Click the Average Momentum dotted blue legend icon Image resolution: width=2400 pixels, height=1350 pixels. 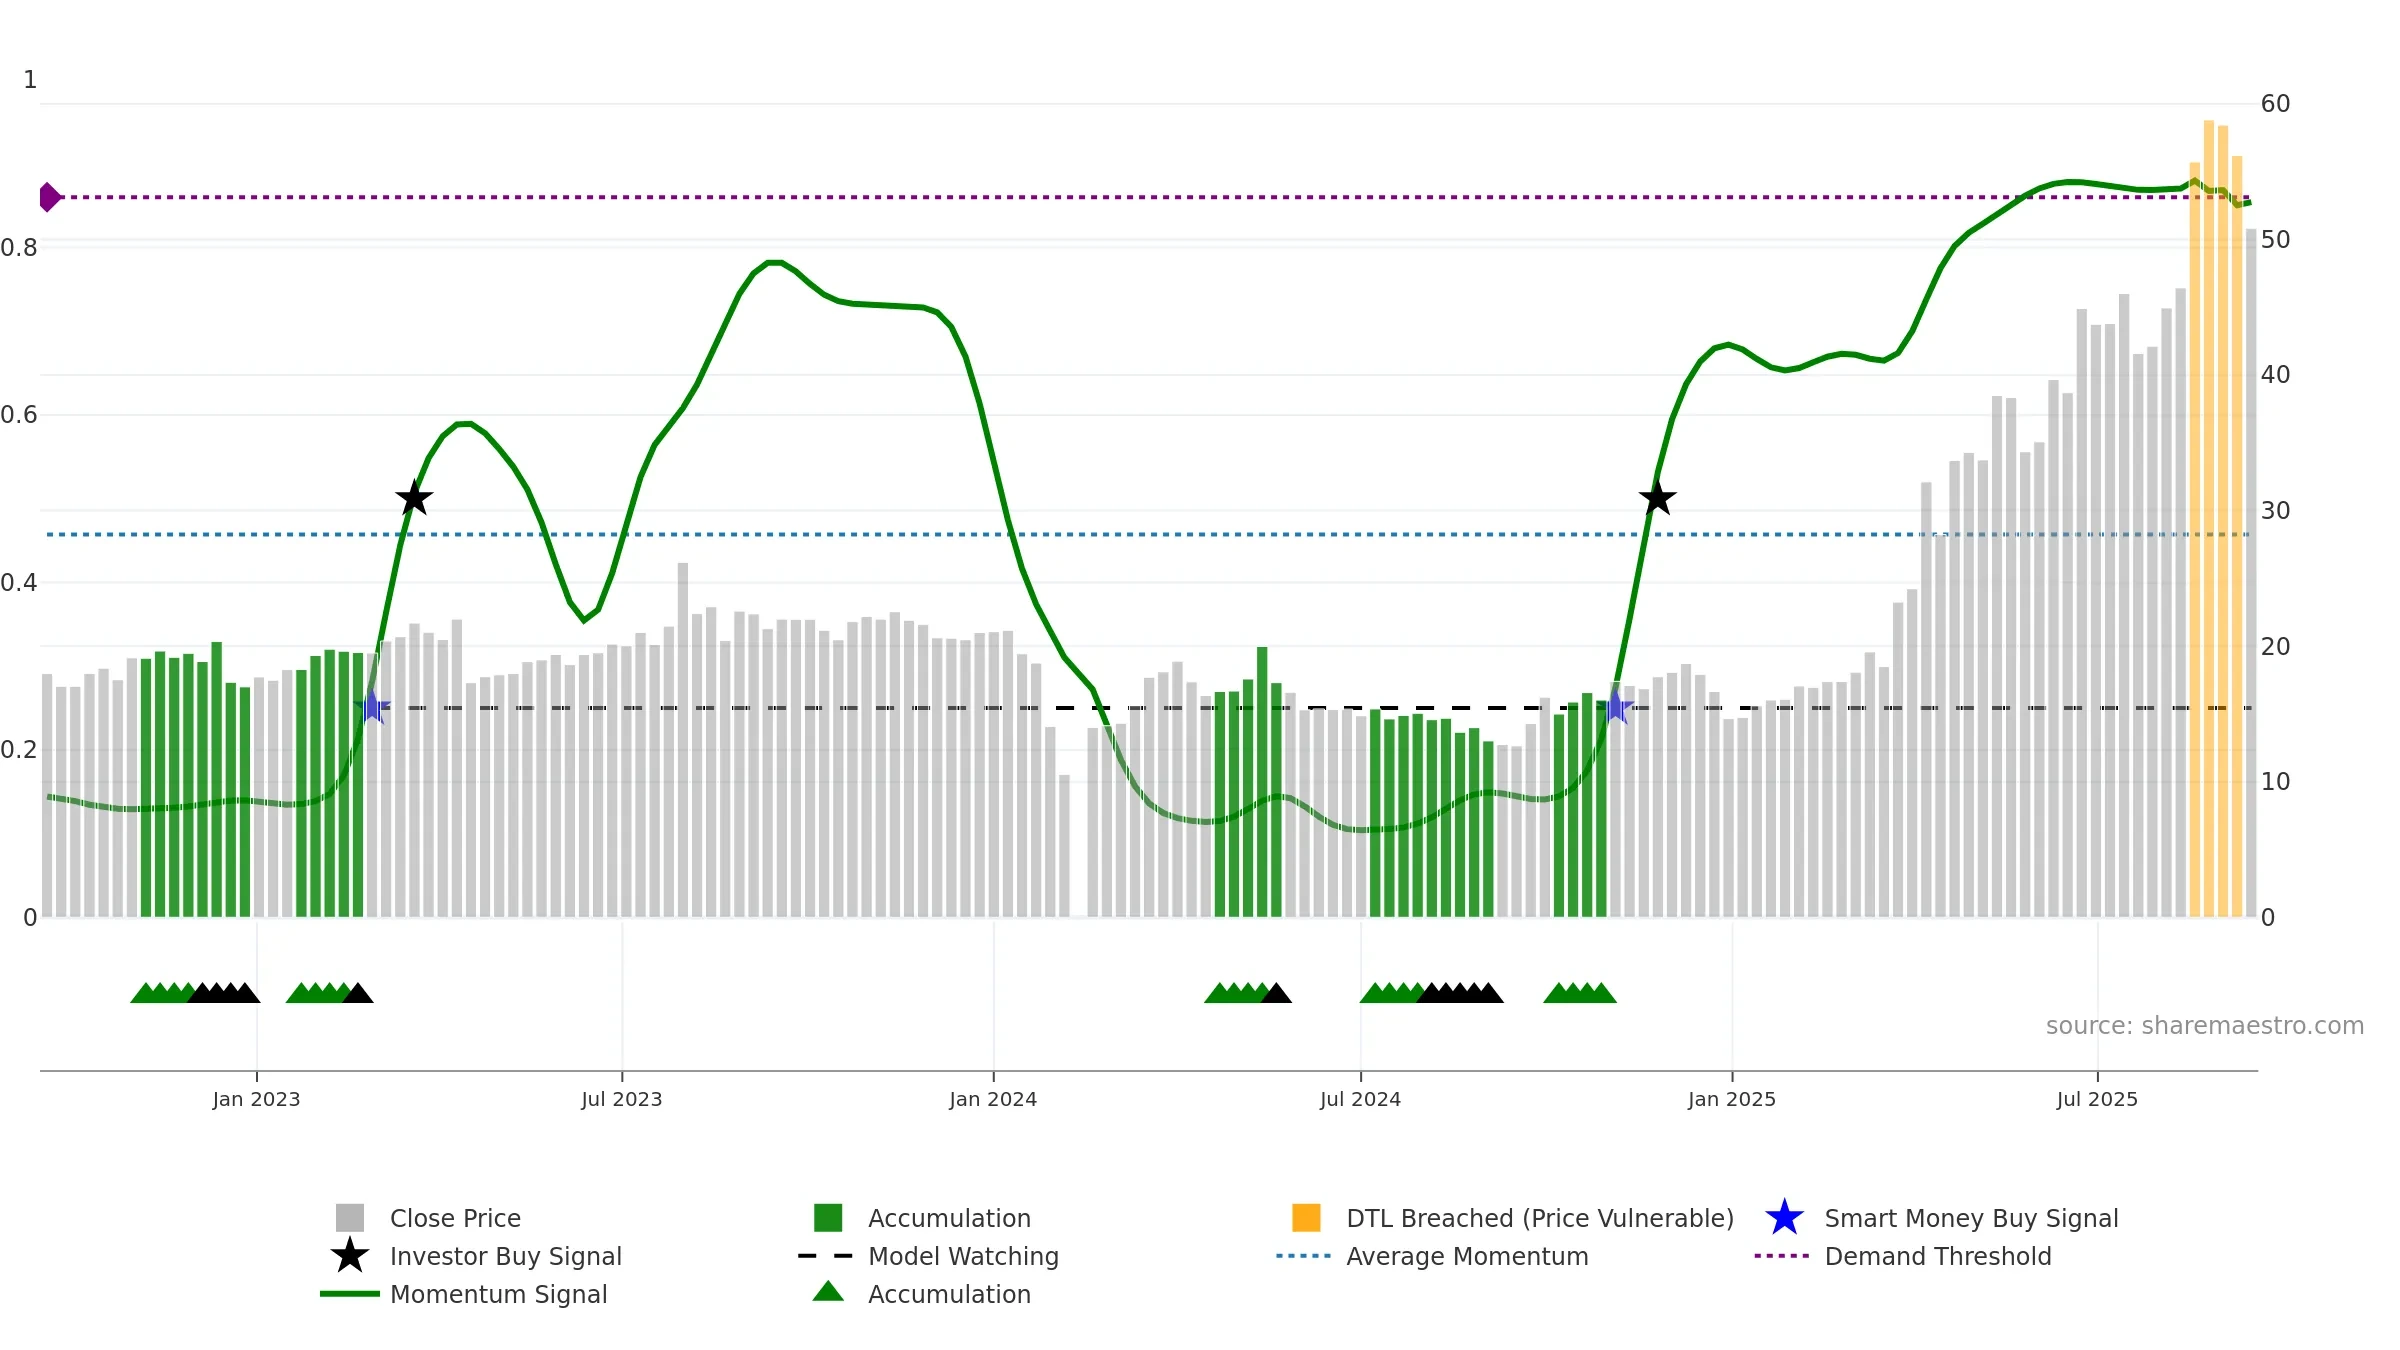[1304, 1255]
